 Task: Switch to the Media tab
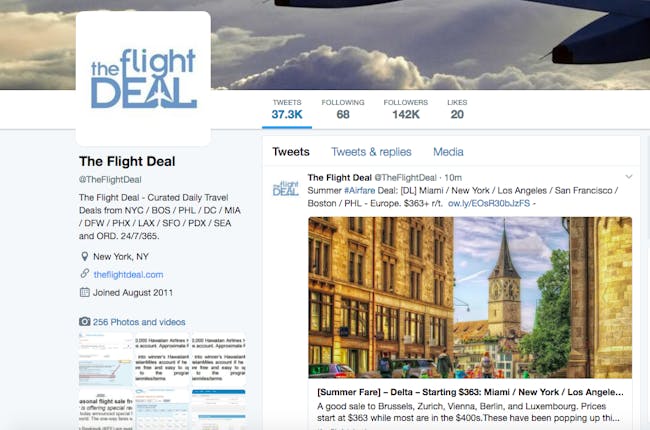(448, 152)
